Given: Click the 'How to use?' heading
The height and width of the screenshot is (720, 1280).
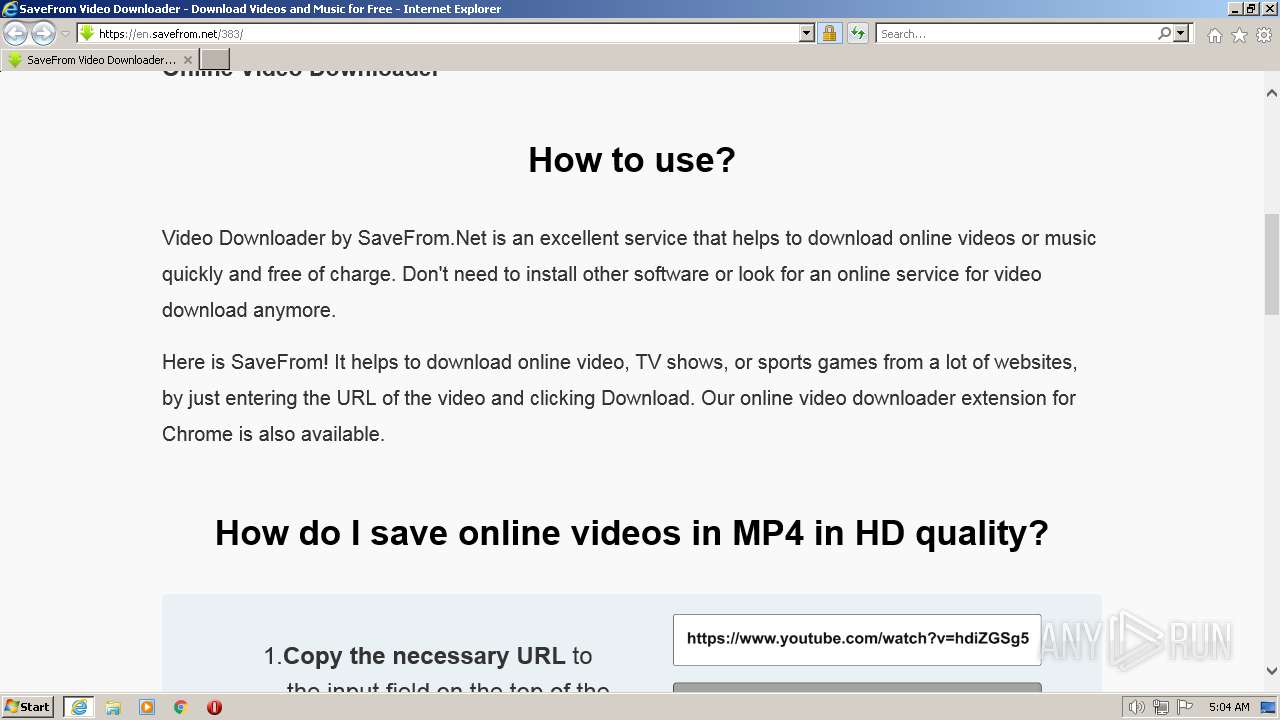Looking at the screenshot, I should click(632, 159).
